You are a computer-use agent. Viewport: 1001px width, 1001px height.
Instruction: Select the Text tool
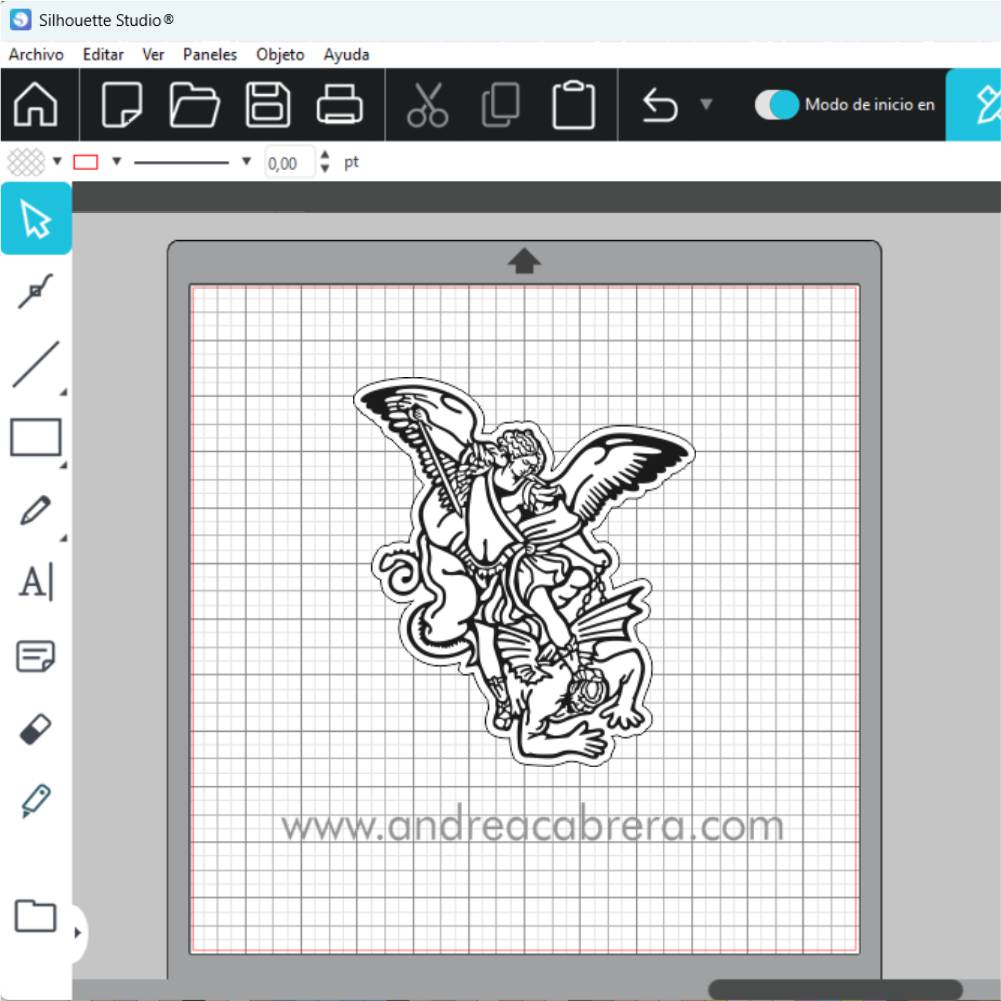click(x=35, y=581)
